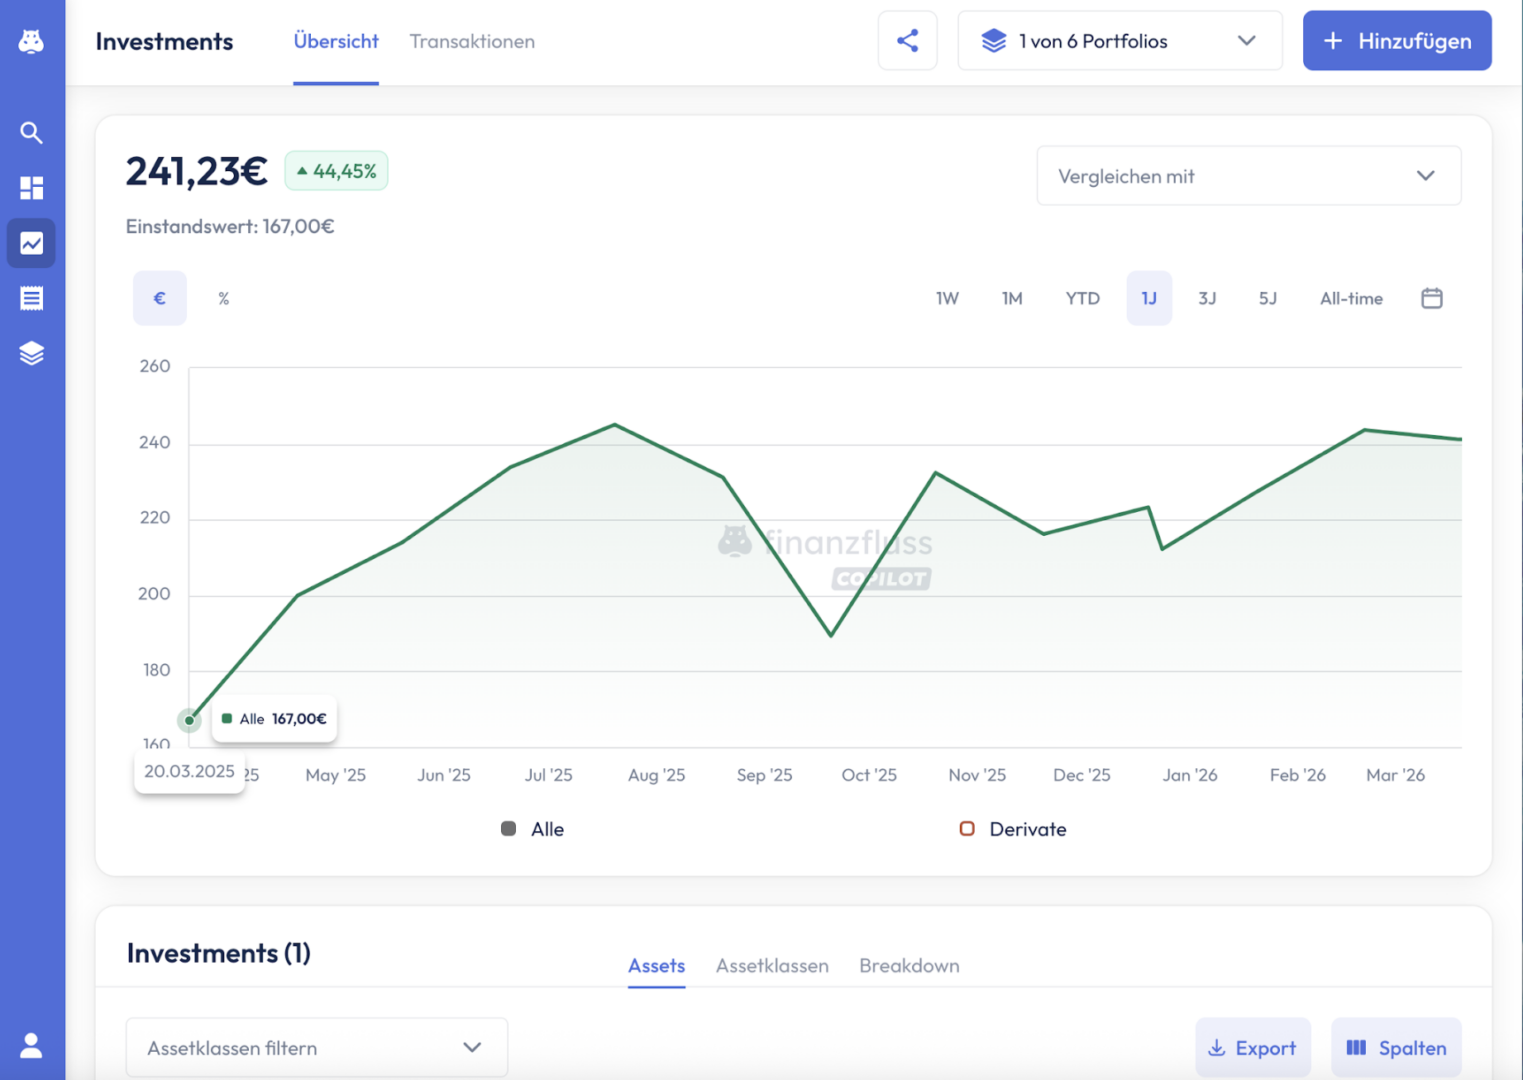
Task: Click the Finanzfluss hippo logo icon
Action: tap(31, 41)
